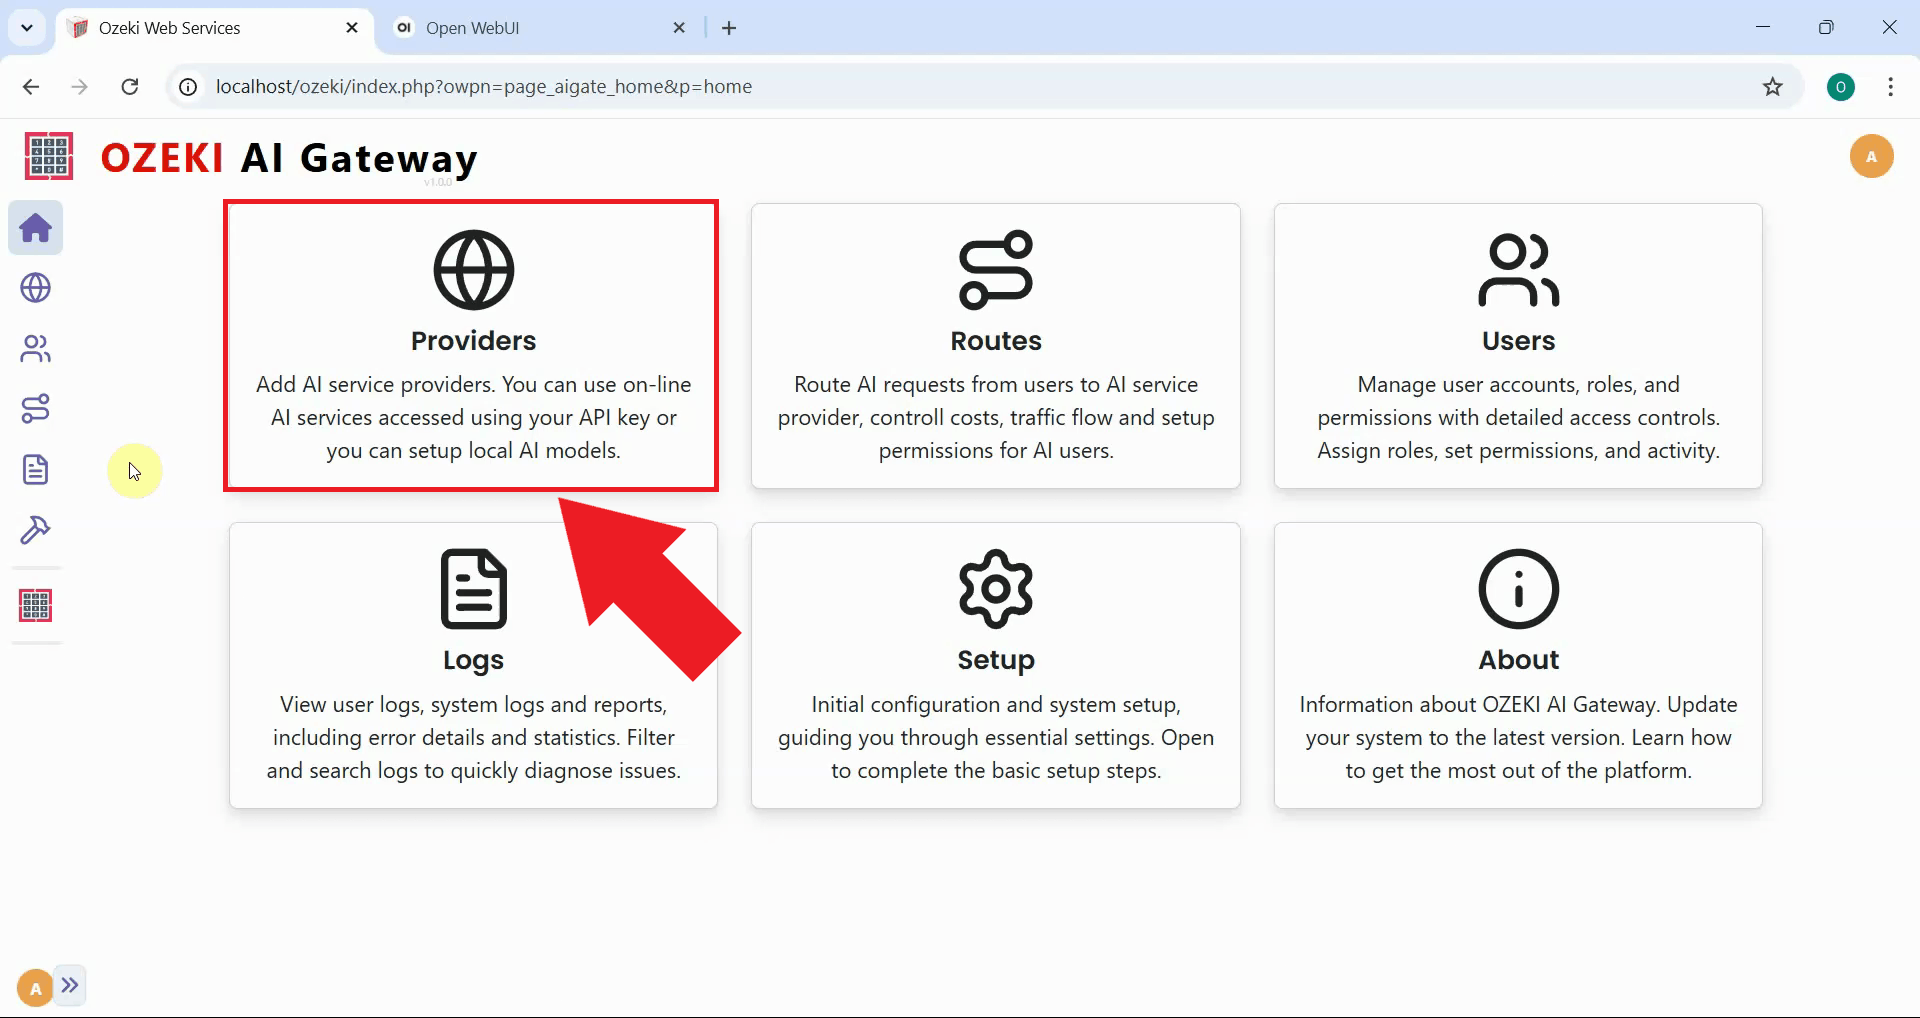The height and width of the screenshot is (1018, 1920).
Task: Select the Users icon in sidebar
Action: (36, 348)
